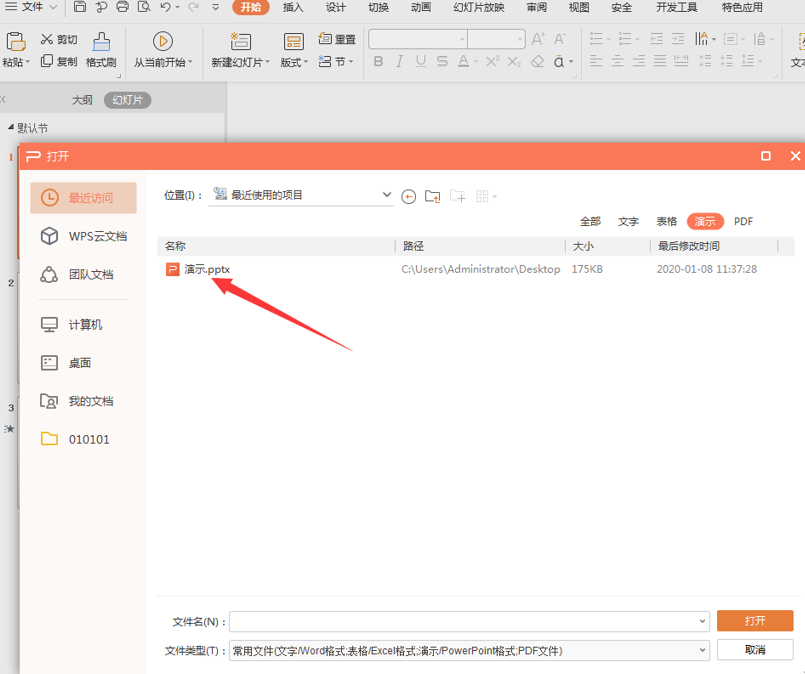Start slideshow from current slide icon
This screenshot has height=674, width=805.
[x=163, y=41]
